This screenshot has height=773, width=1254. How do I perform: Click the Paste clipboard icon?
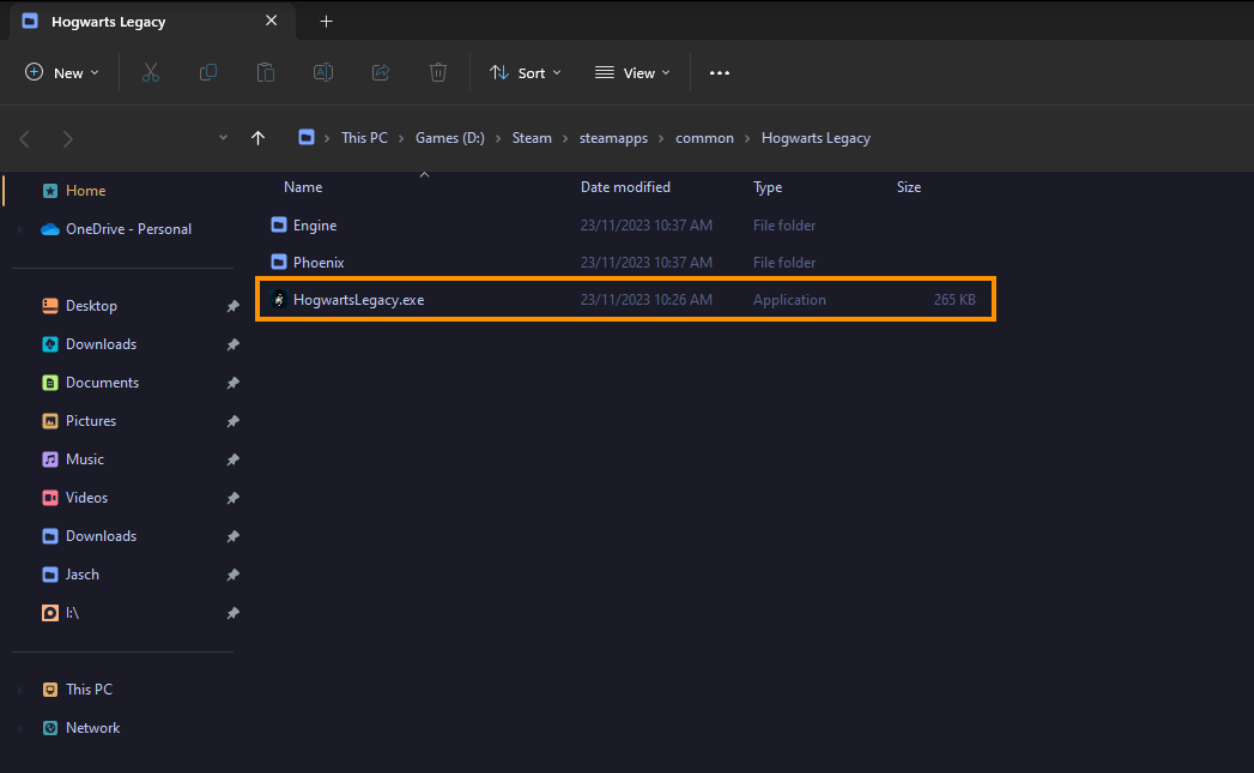click(265, 72)
